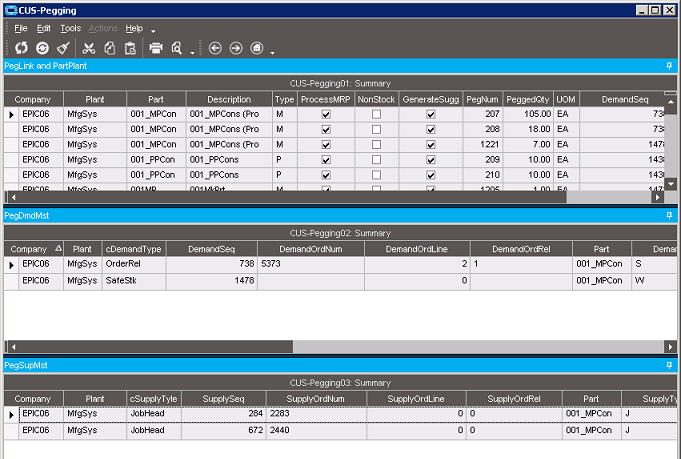Open the Edit menu

pos(43,28)
